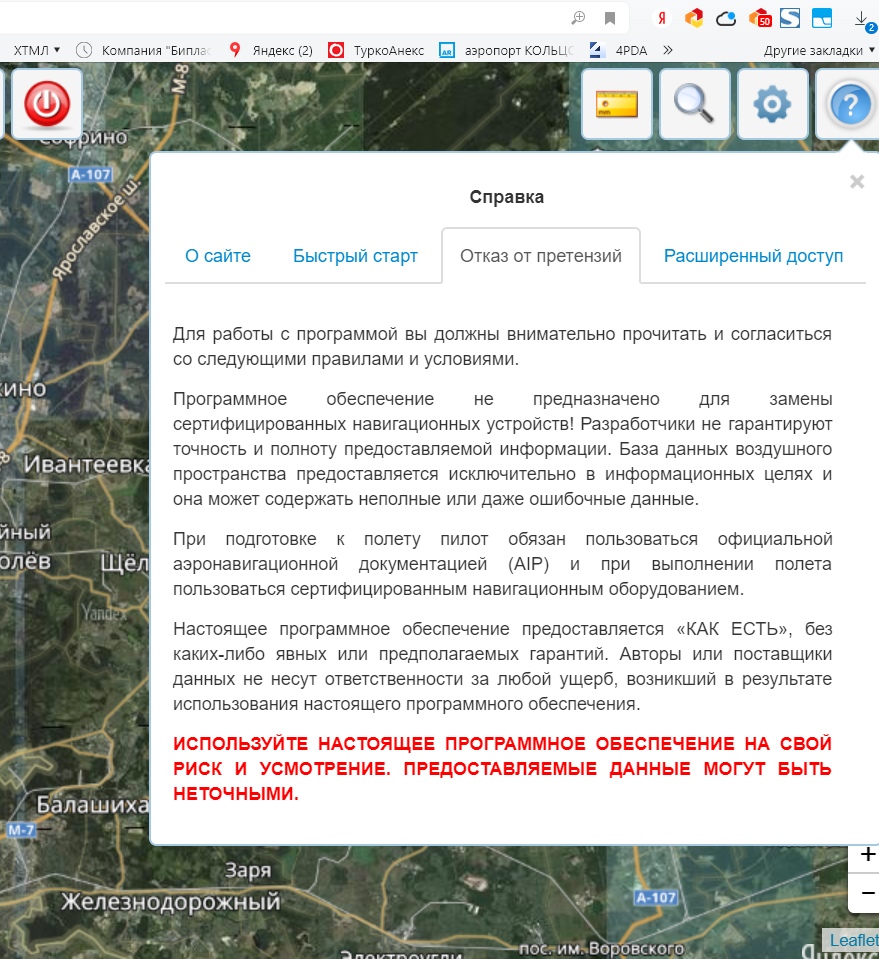879x959 pixels.
Task: Zoom in the map with plus
Action: tap(867, 855)
